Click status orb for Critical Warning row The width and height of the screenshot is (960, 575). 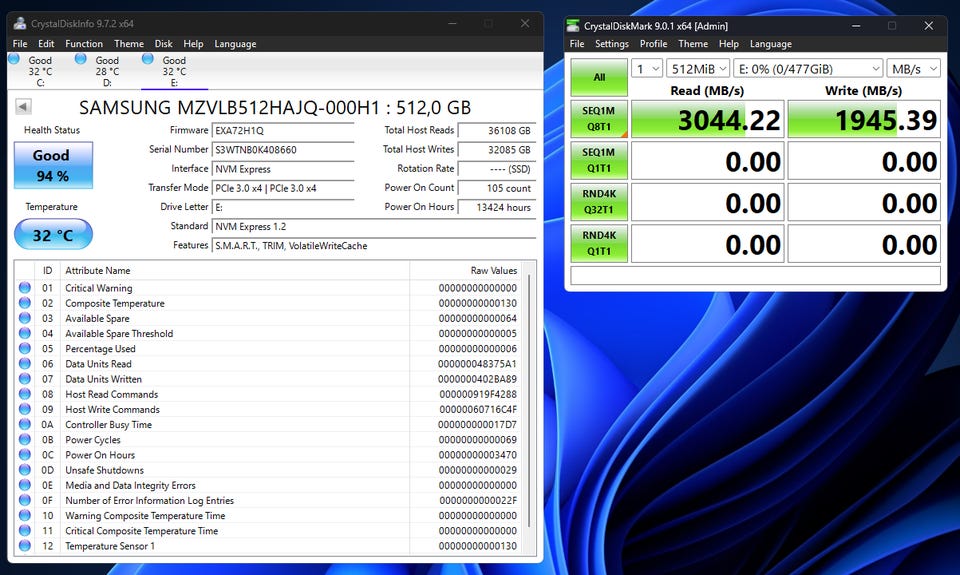[24, 287]
